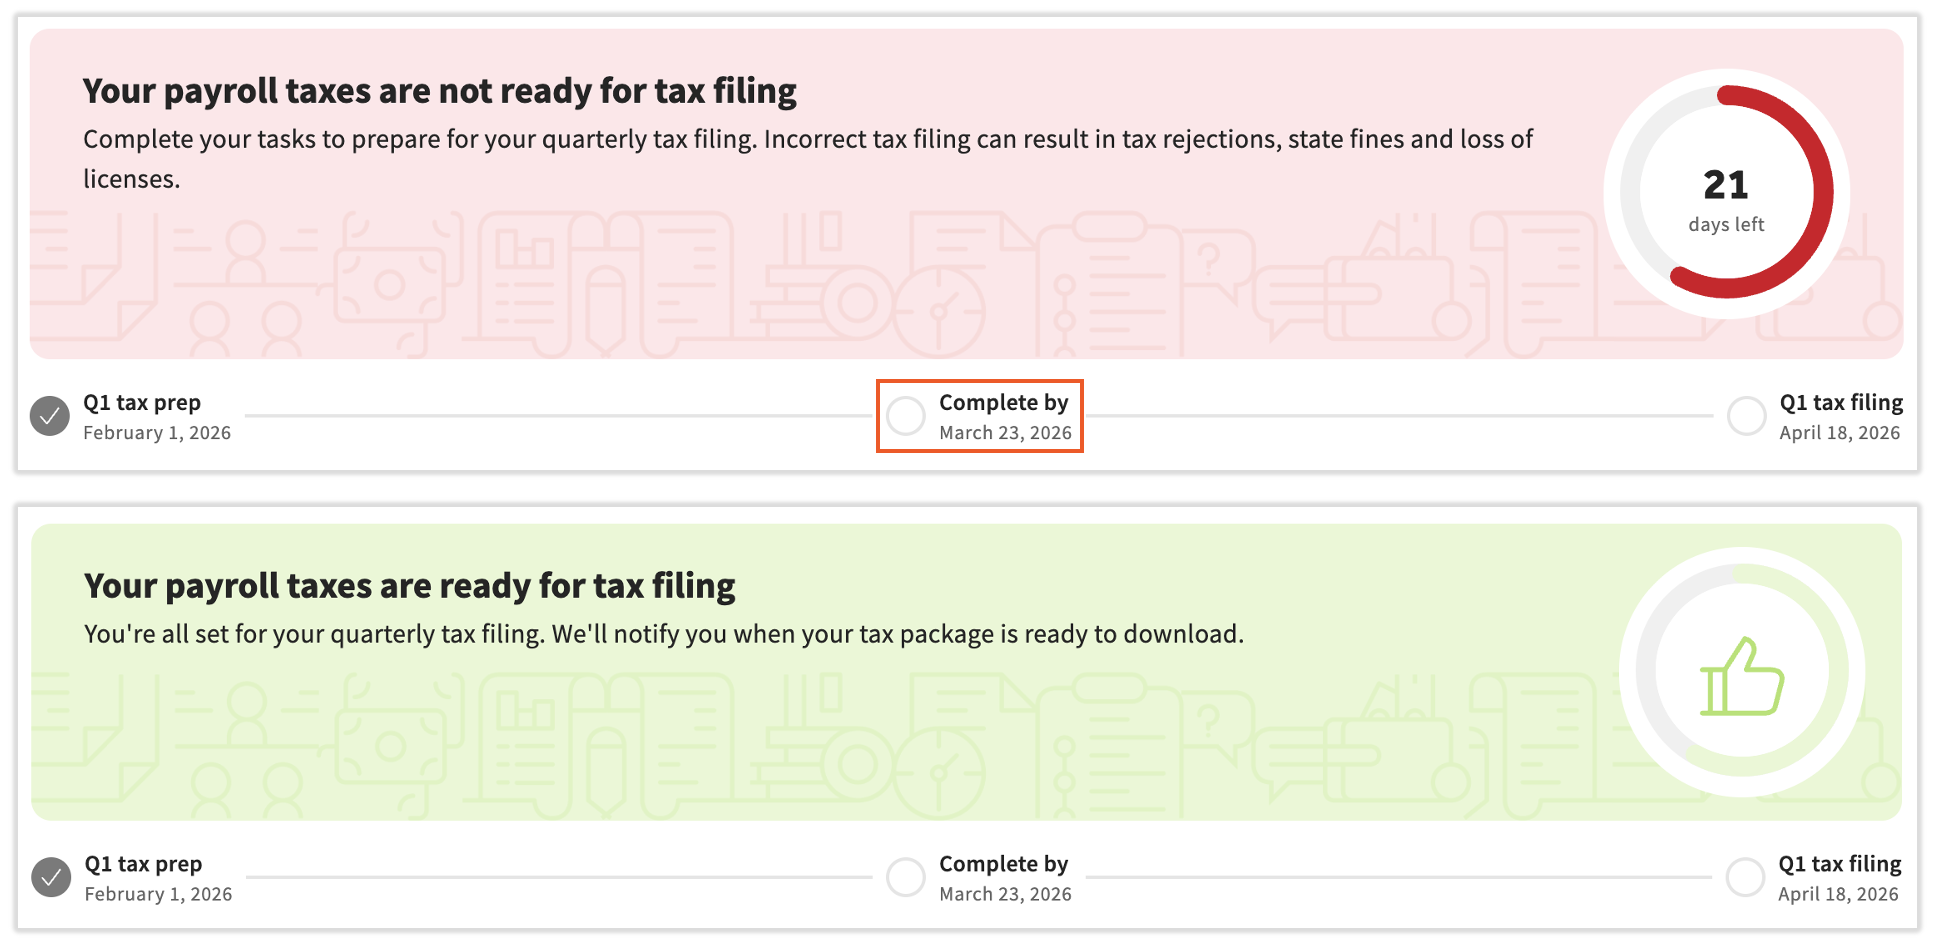This screenshot has width=1934, height=948.
Task: Select Q1 tax filing circle in red banner card
Action: [x=1746, y=416]
